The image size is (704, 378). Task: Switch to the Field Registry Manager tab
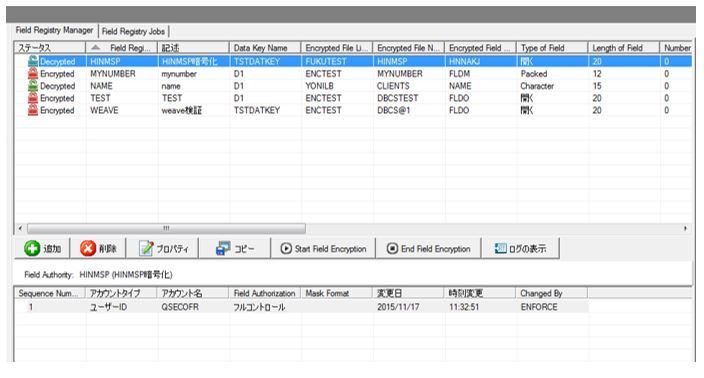(x=54, y=30)
